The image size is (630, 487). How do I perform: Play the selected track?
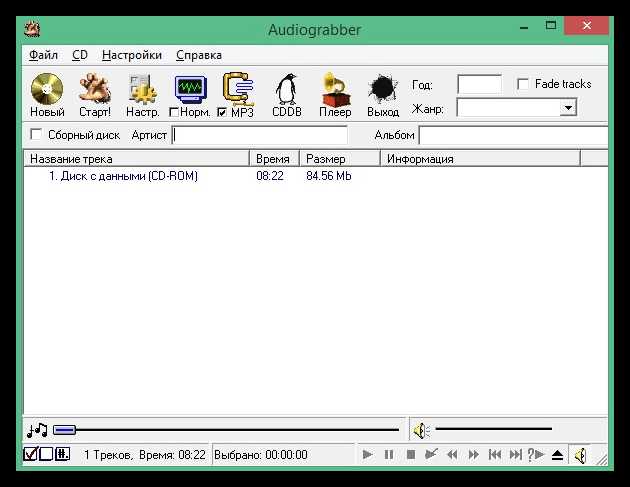pyautogui.click(x=367, y=455)
